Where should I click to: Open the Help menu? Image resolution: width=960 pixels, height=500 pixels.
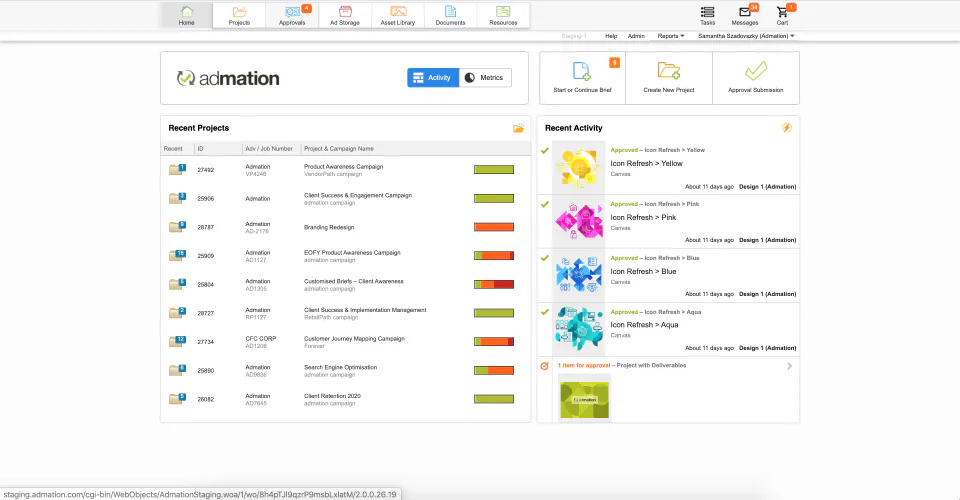pyautogui.click(x=611, y=36)
